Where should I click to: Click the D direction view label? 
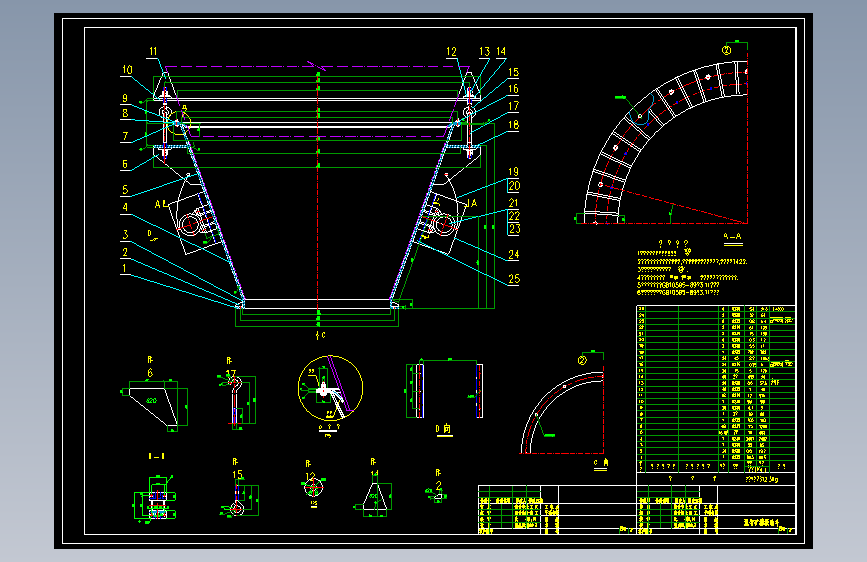[x=443, y=429]
